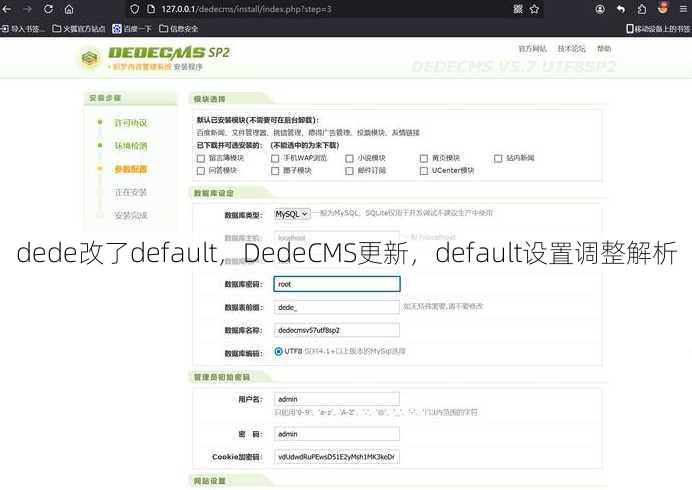This screenshot has height=490, width=692.
Task: Click the 127.0.0.1 address bar URL
Action: tap(246, 9)
